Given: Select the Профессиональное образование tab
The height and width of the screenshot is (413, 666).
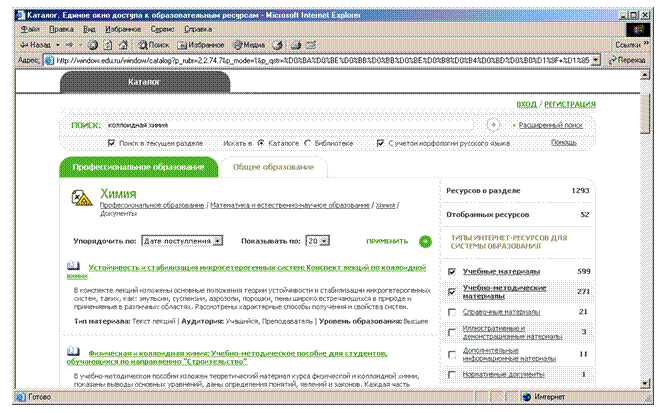Looking at the screenshot, I should click(138, 167).
